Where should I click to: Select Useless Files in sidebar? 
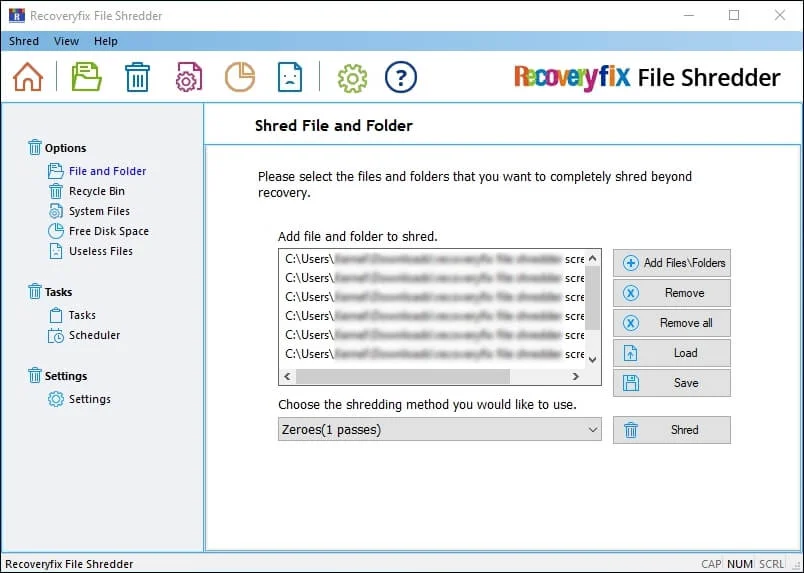tap(100, 251)
